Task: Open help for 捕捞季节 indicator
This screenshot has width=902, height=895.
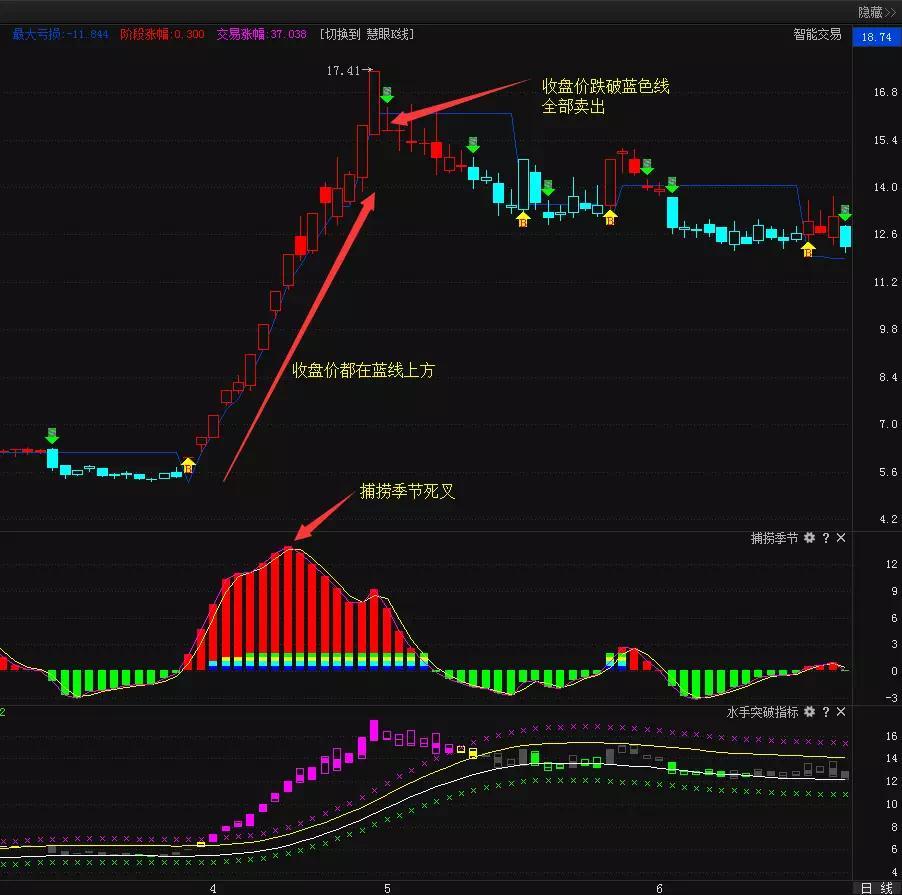Action: (x=826, y=538)
